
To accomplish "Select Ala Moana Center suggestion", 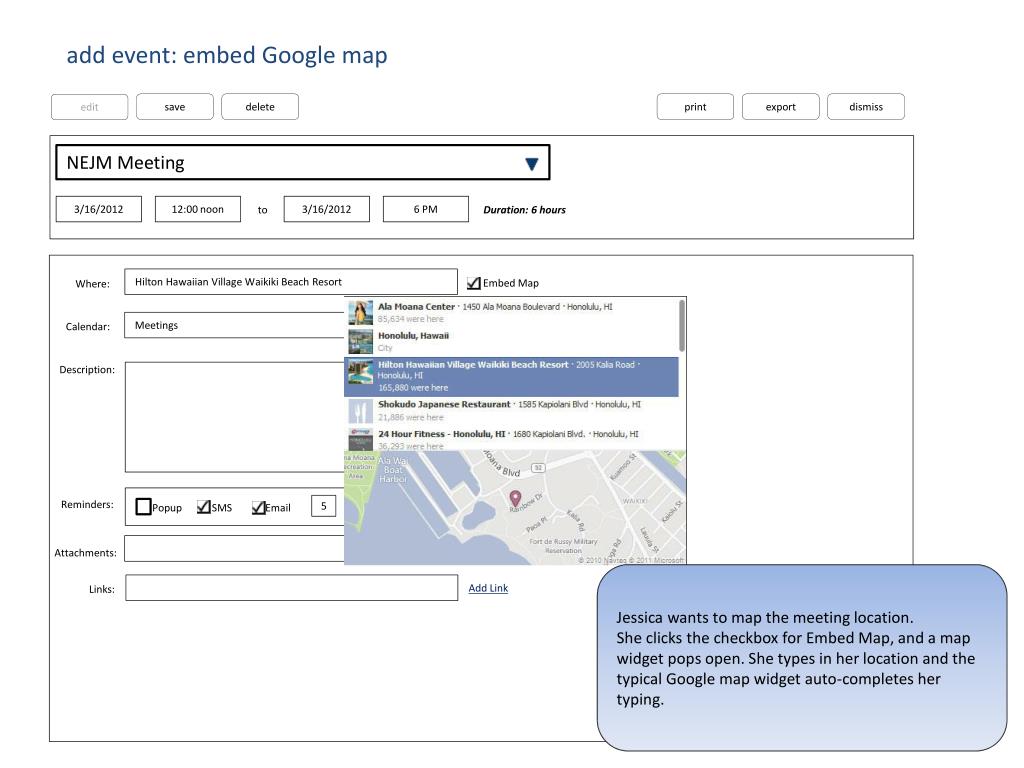I will [511, 312].
